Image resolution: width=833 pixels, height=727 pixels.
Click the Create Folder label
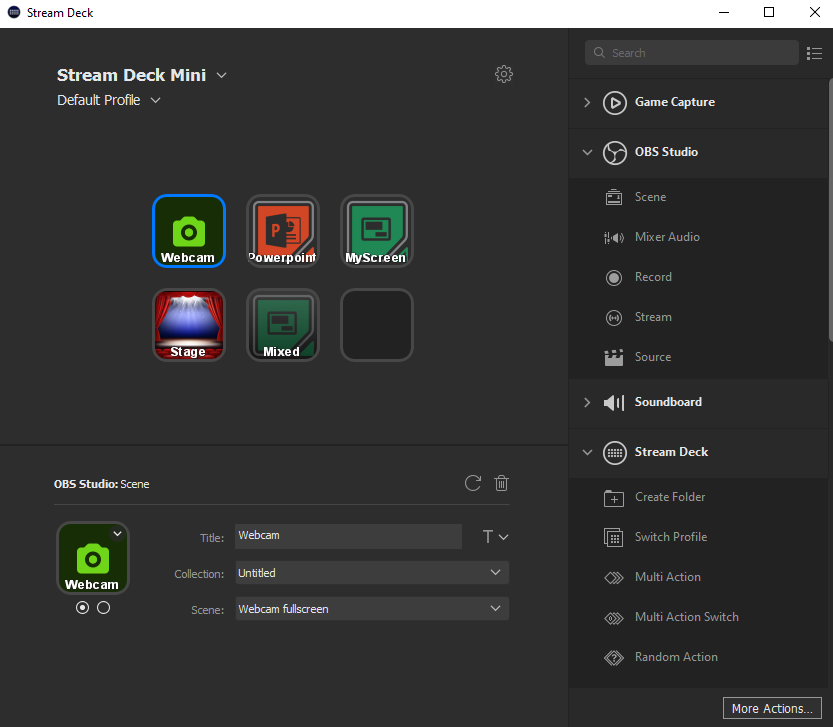tap(670, 497)
